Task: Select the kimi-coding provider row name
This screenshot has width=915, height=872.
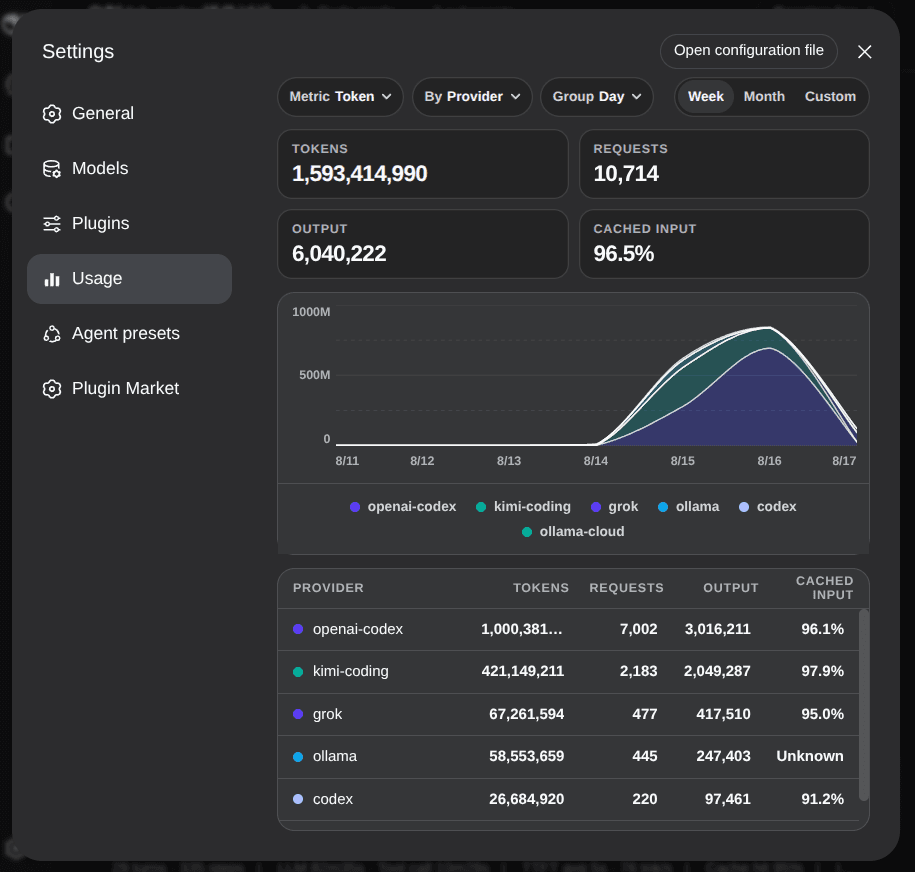Action: 351,671
